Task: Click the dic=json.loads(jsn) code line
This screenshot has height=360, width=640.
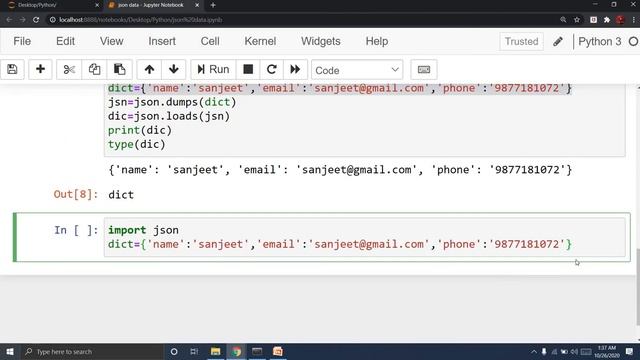Action: point(169,116)
